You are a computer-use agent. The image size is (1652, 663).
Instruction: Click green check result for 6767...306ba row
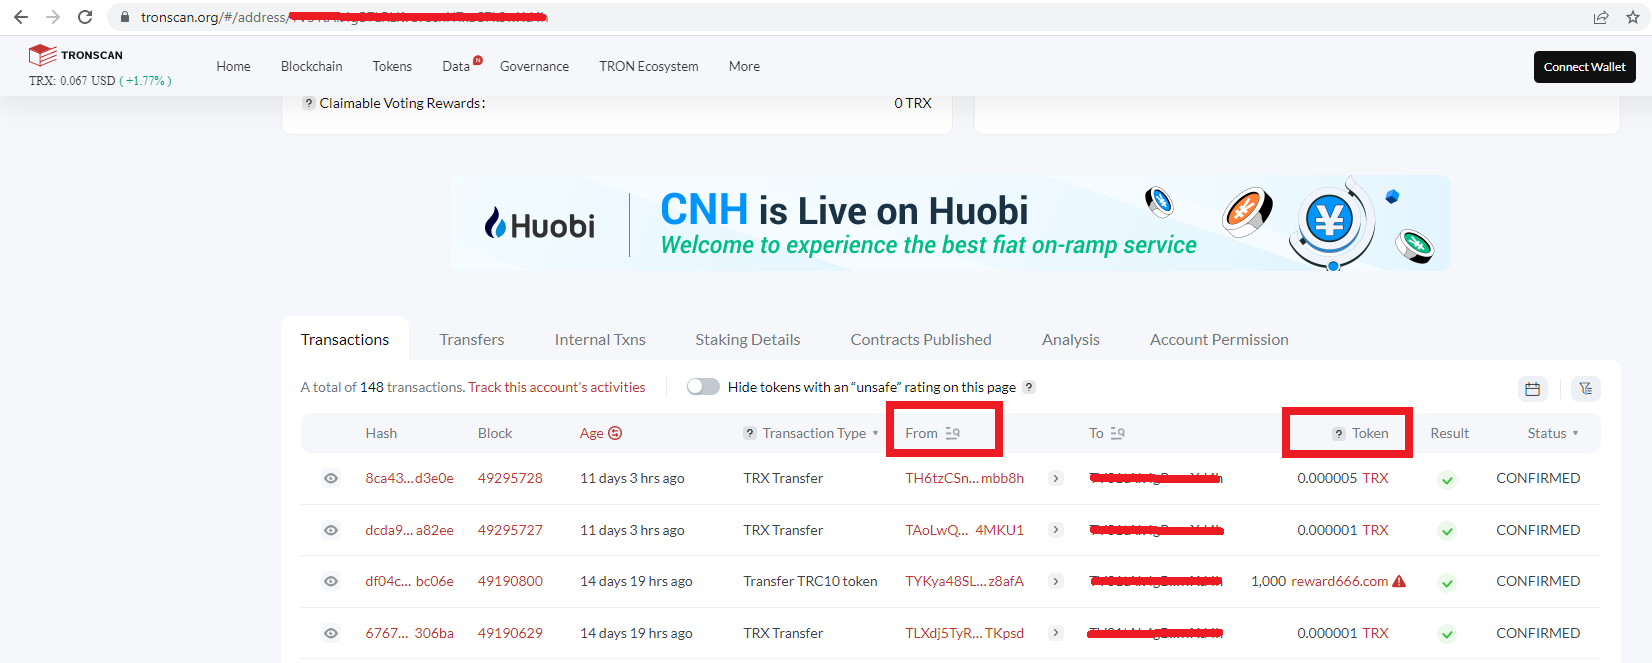click(1447, 634)
